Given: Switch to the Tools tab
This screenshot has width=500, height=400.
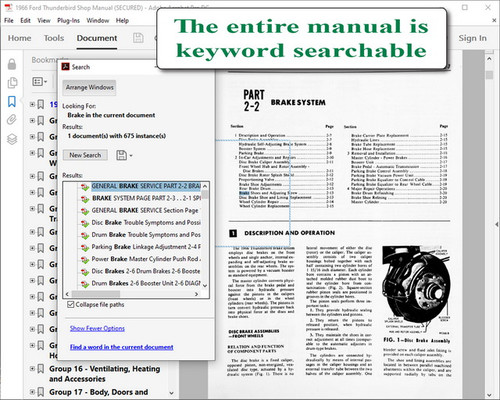Looking at the screenshot, I should pos(54,38).
